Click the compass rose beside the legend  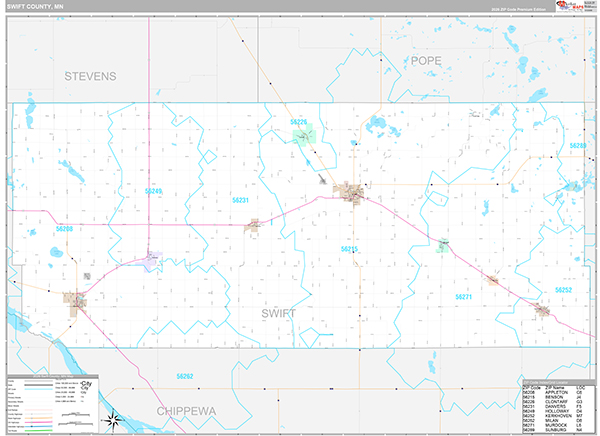click(x=112, y=420)
